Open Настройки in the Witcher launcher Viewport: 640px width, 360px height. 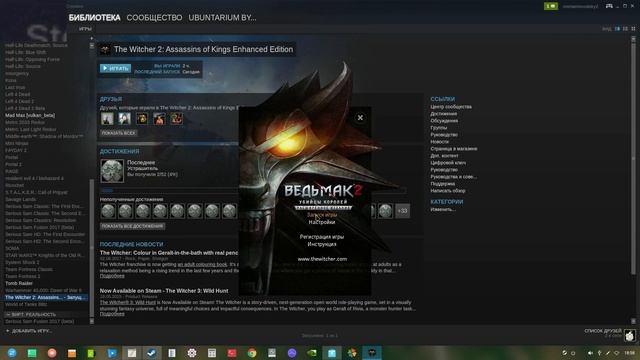click(322, 222)
